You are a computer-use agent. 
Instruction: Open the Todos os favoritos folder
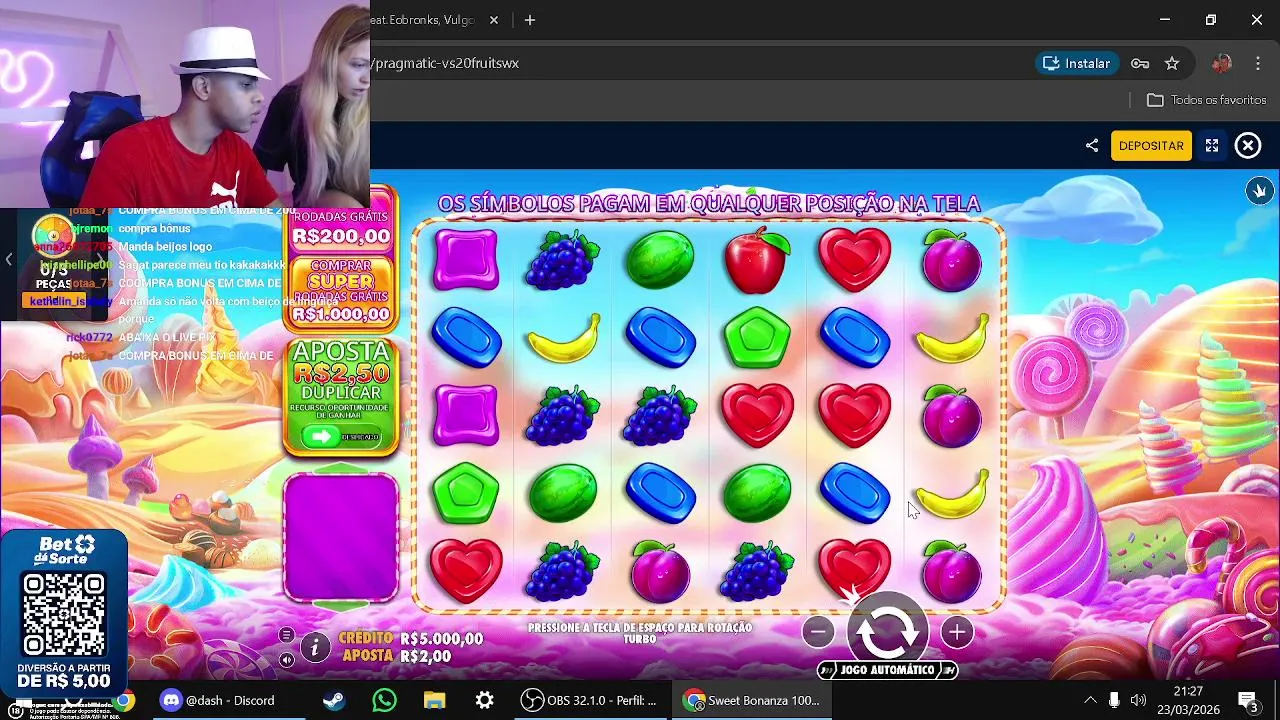coord(1206,100)
